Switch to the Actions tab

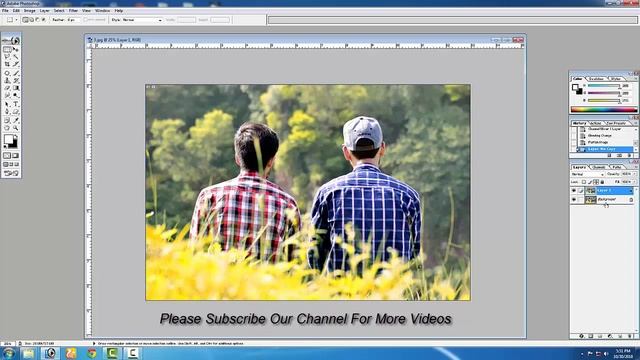[596, 123]
